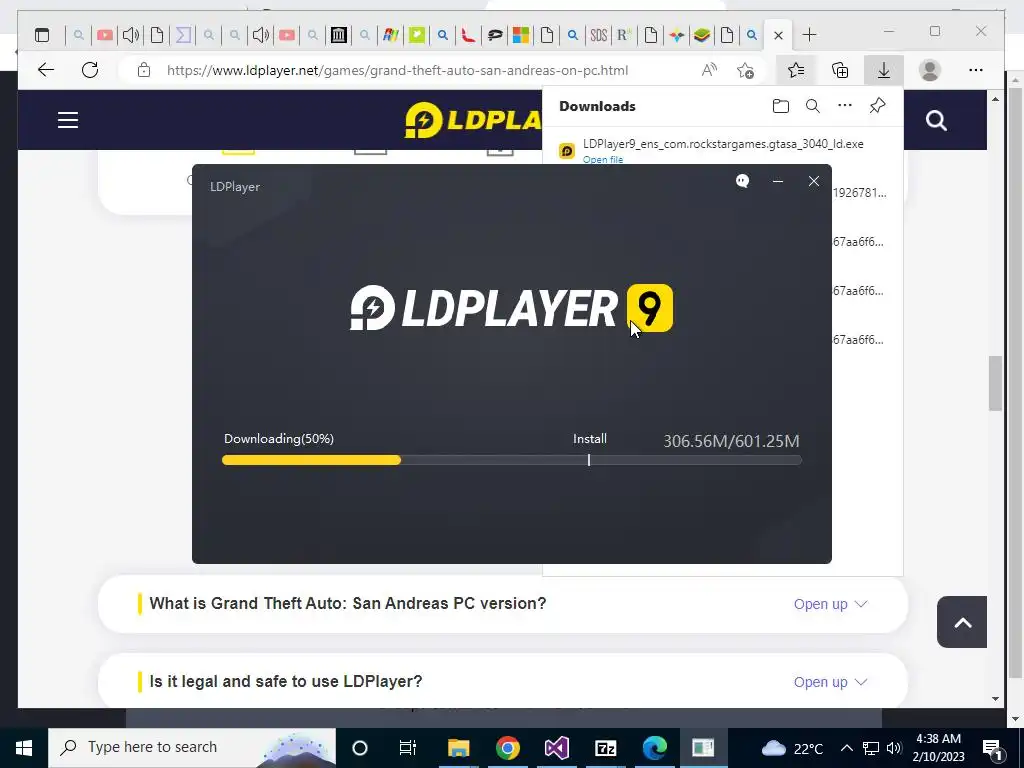Image resolution: width=1024 pixels, height=768 pixels.
Task: Click the LDPLAYER logo in site header
Action: point(473,120)
